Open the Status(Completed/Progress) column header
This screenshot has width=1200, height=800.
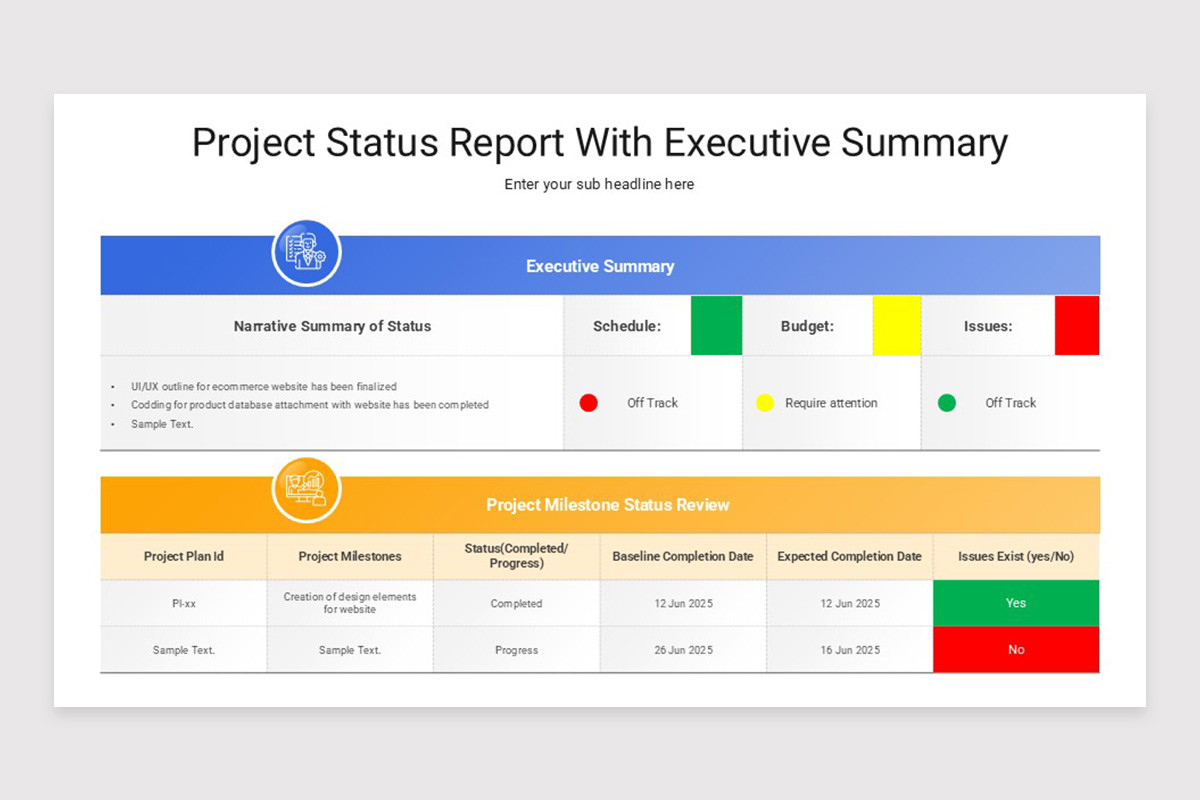point(516,556)
